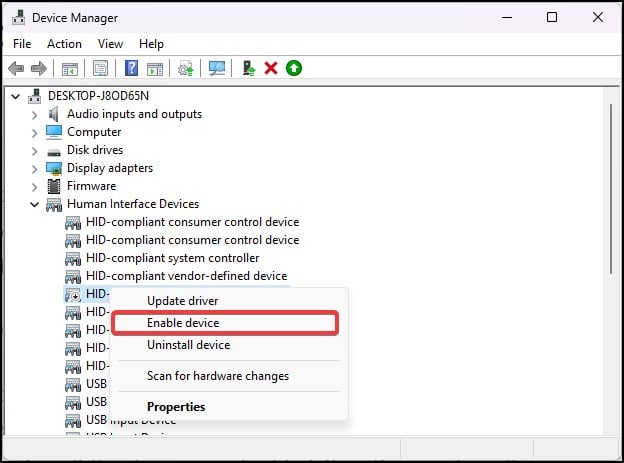Open the Help menu

[151, 44]
